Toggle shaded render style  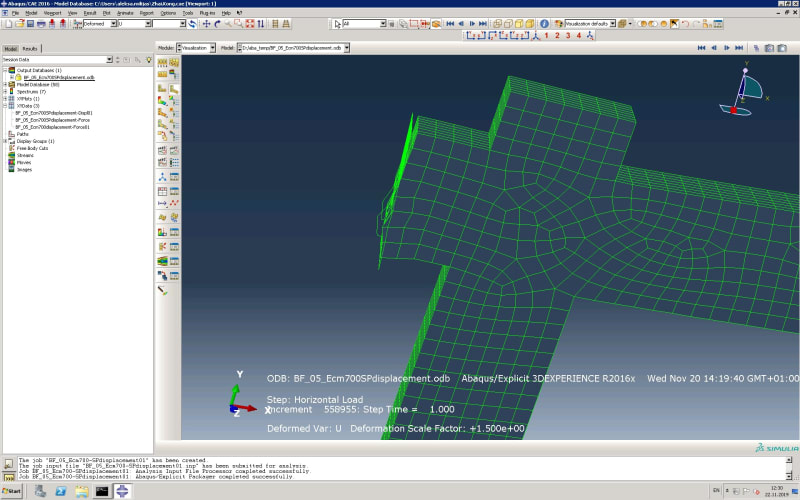(530, 24)
